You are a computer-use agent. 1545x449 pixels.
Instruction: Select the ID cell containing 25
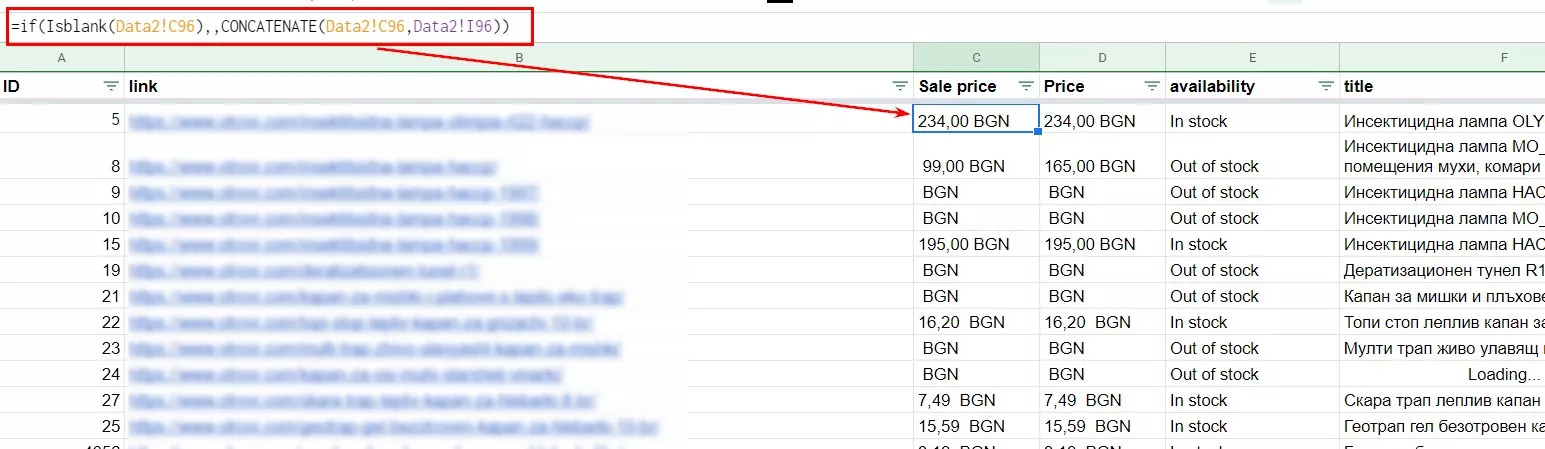click(x=62, y=426)
